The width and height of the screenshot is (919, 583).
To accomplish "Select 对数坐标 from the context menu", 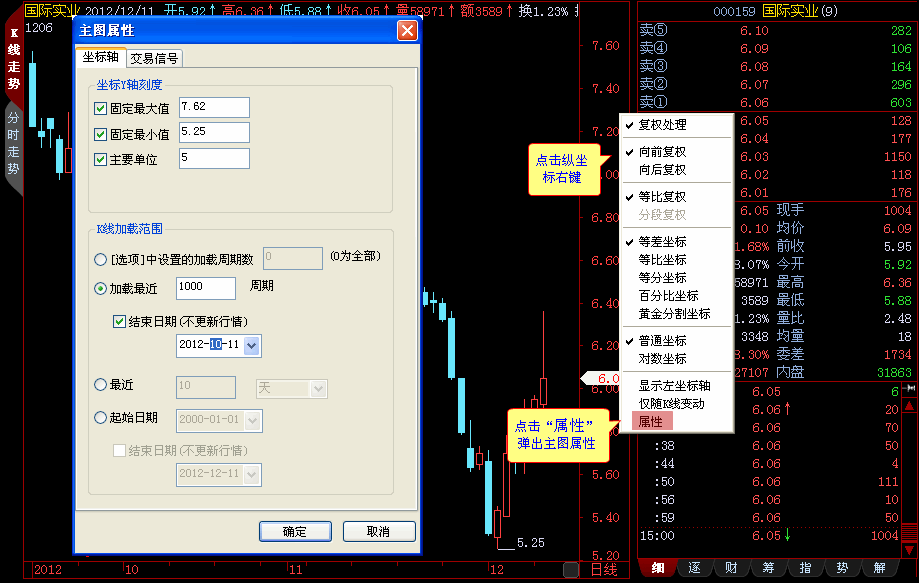I will [x=662, y=359].
